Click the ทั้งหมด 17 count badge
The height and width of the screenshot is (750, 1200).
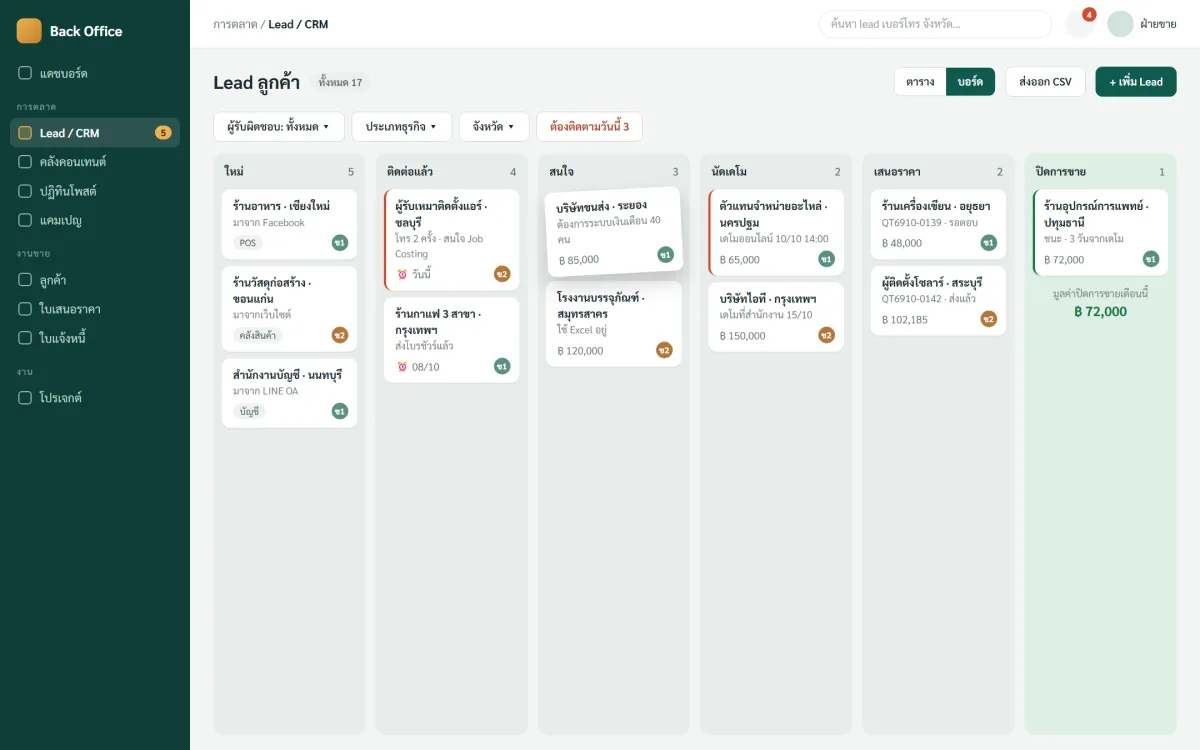click(x=340, y=82)
